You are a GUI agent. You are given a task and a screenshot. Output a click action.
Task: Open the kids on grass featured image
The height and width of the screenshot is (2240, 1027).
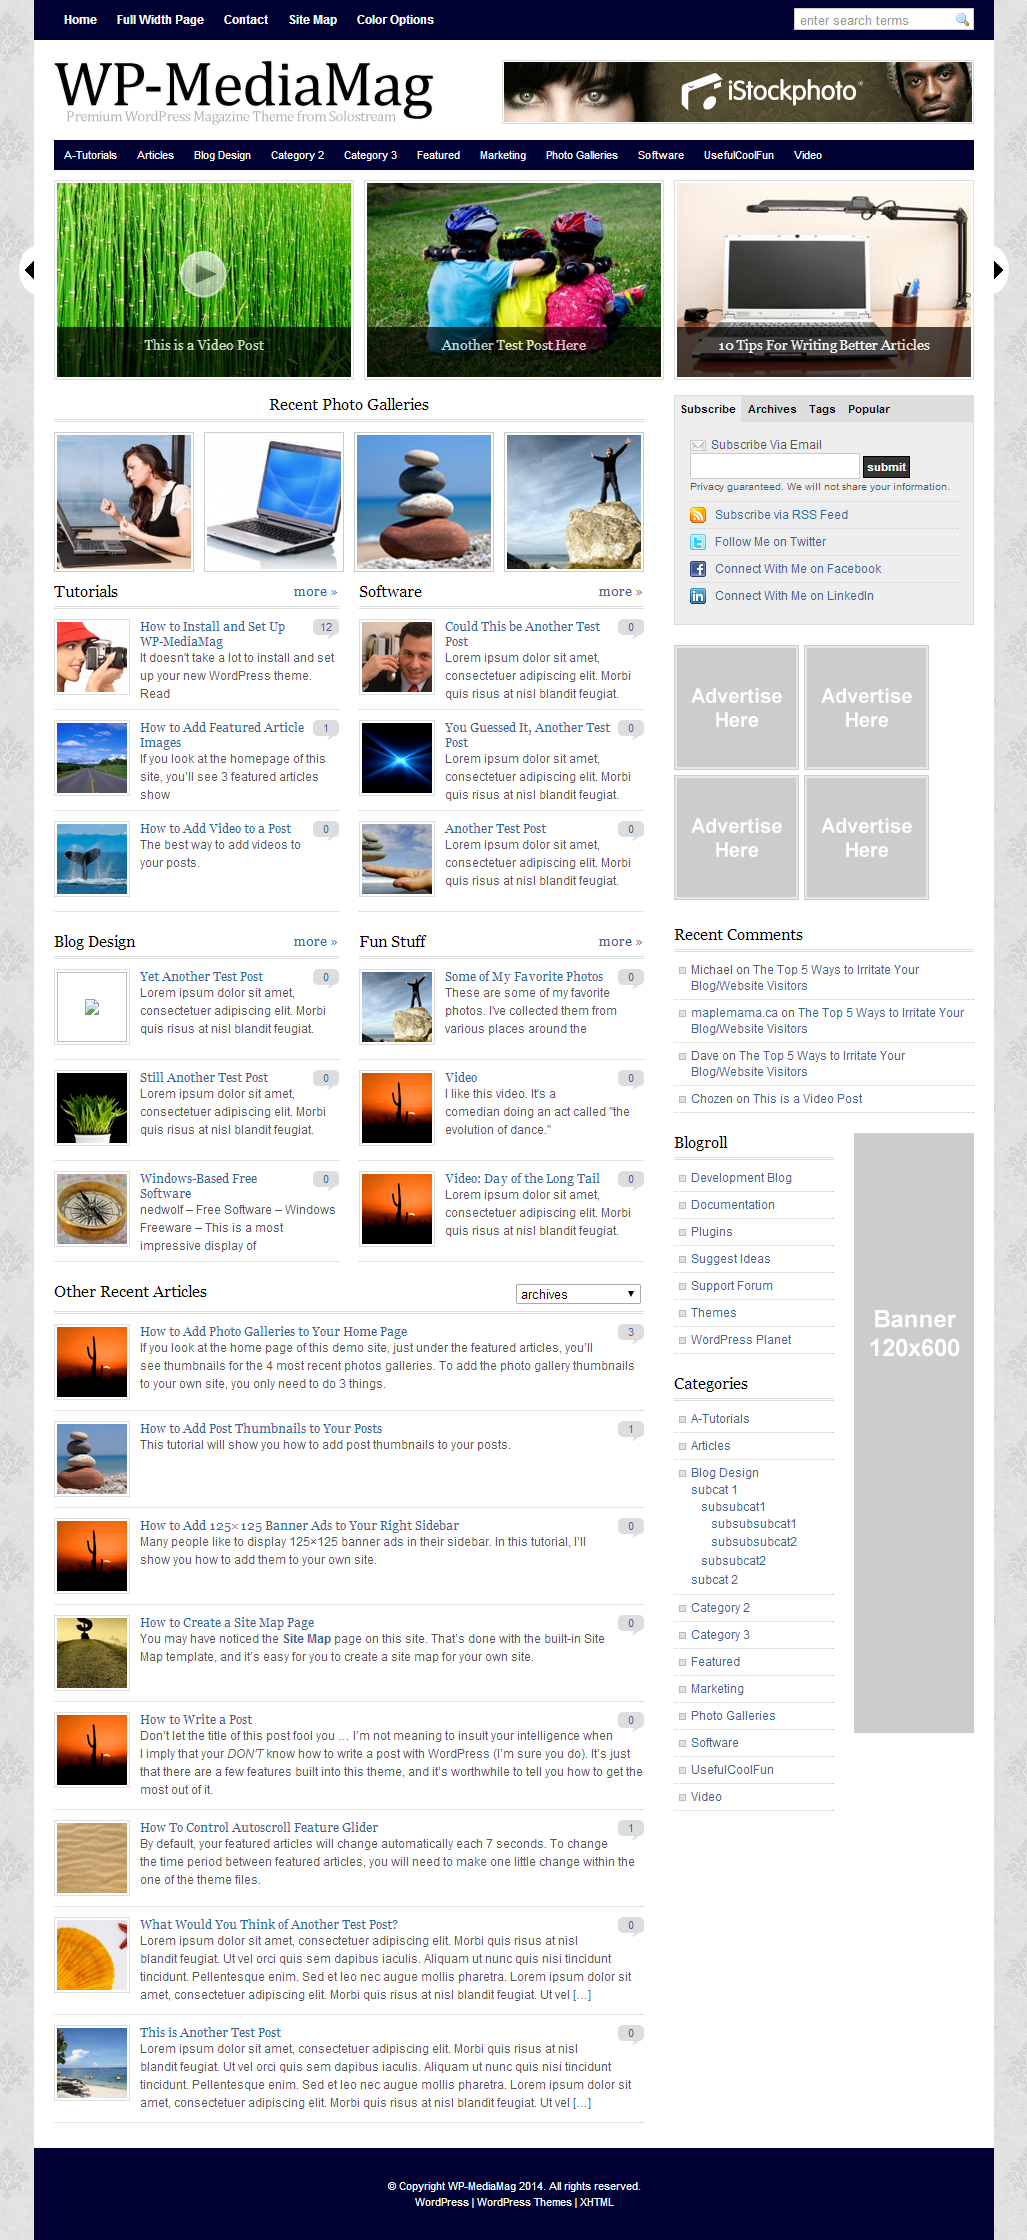514,280
